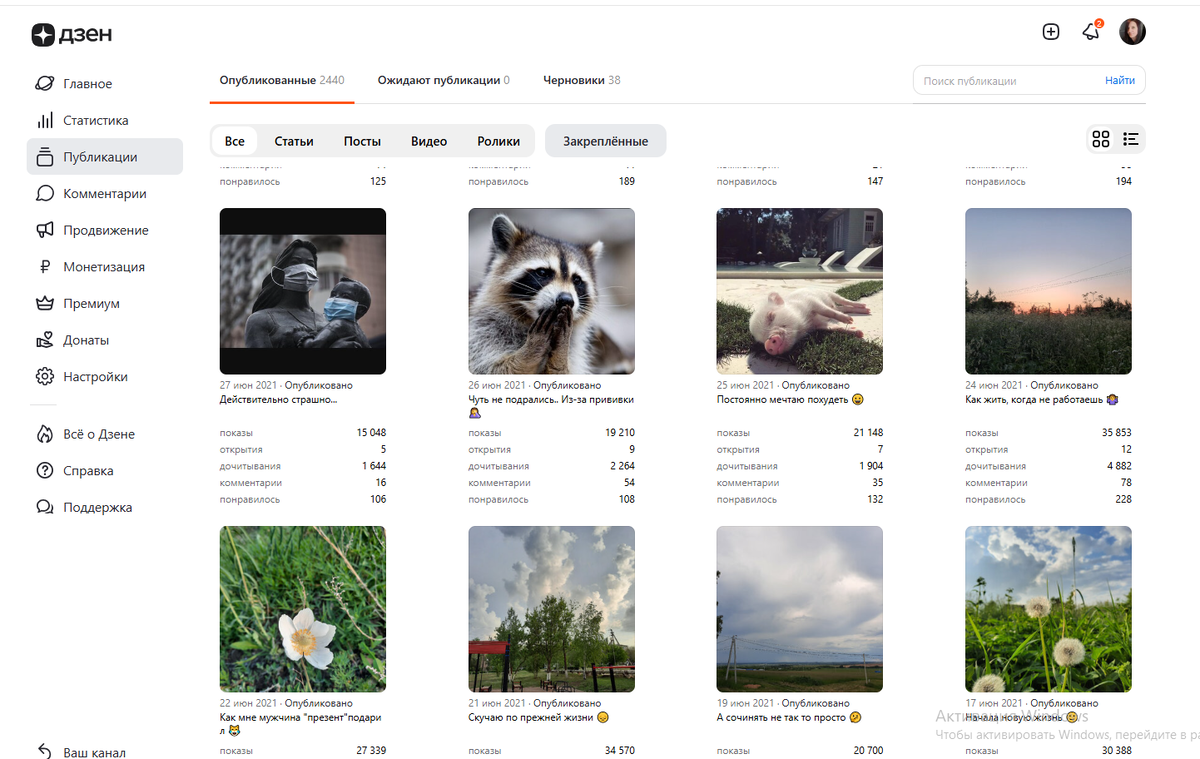The image size is (1200, 759).
Task: Click the Главное planet icon
Action: click(x=44, y=84)
